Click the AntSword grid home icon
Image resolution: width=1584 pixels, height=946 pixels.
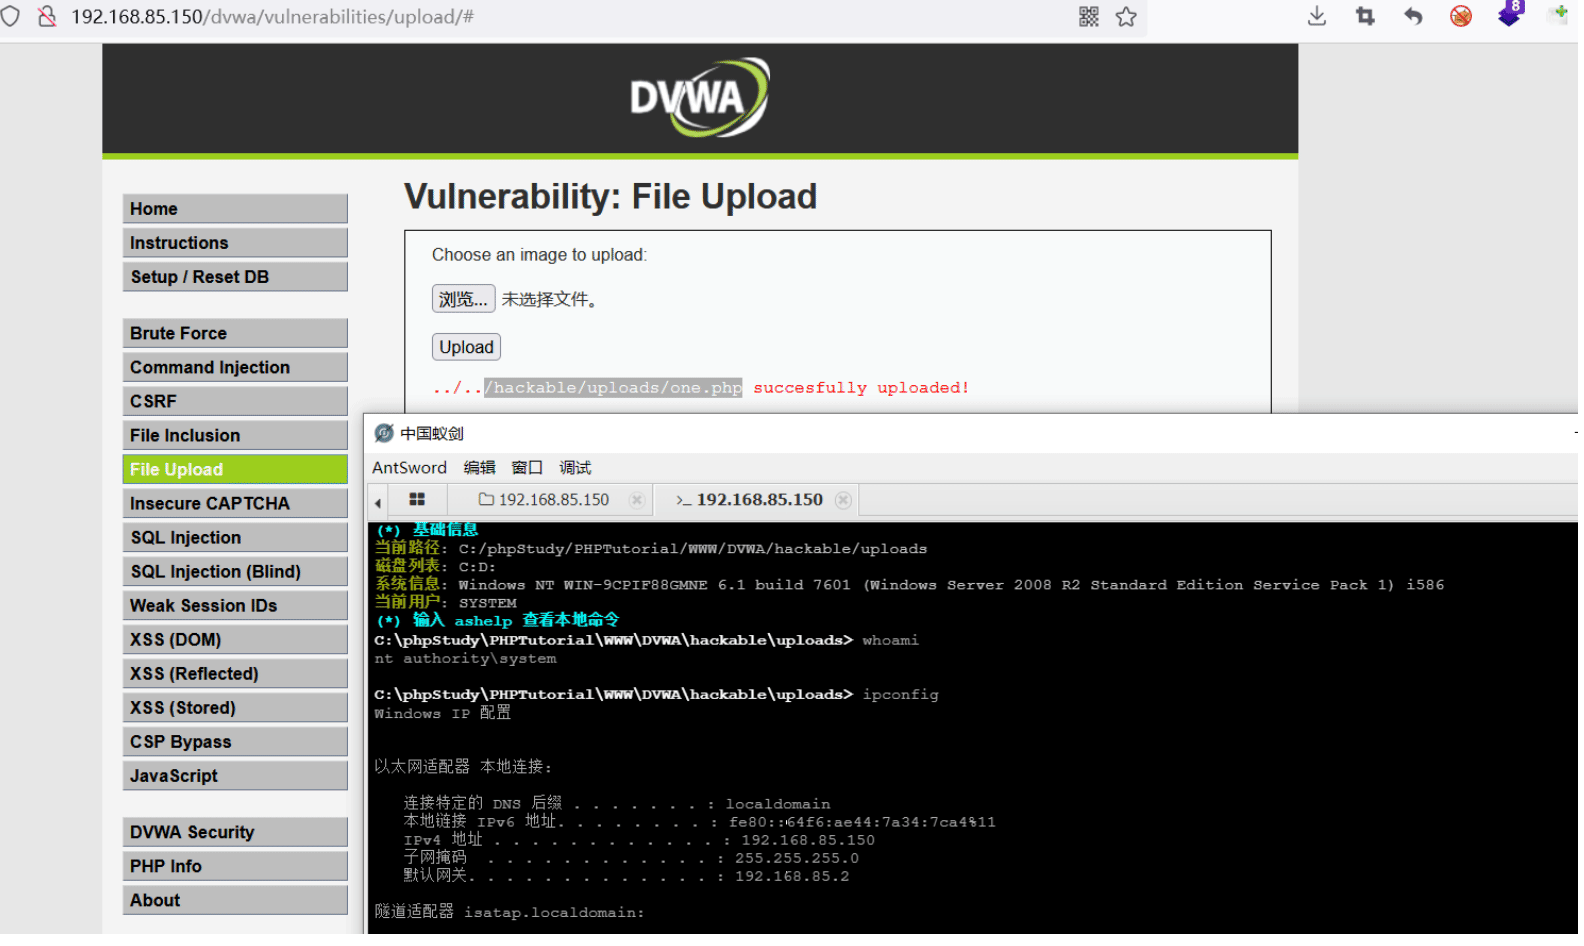click(419, 501)
